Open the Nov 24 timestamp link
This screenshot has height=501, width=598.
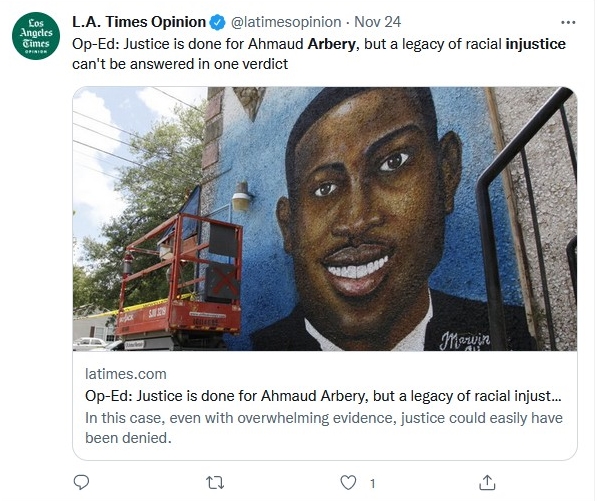pos(378,22)
